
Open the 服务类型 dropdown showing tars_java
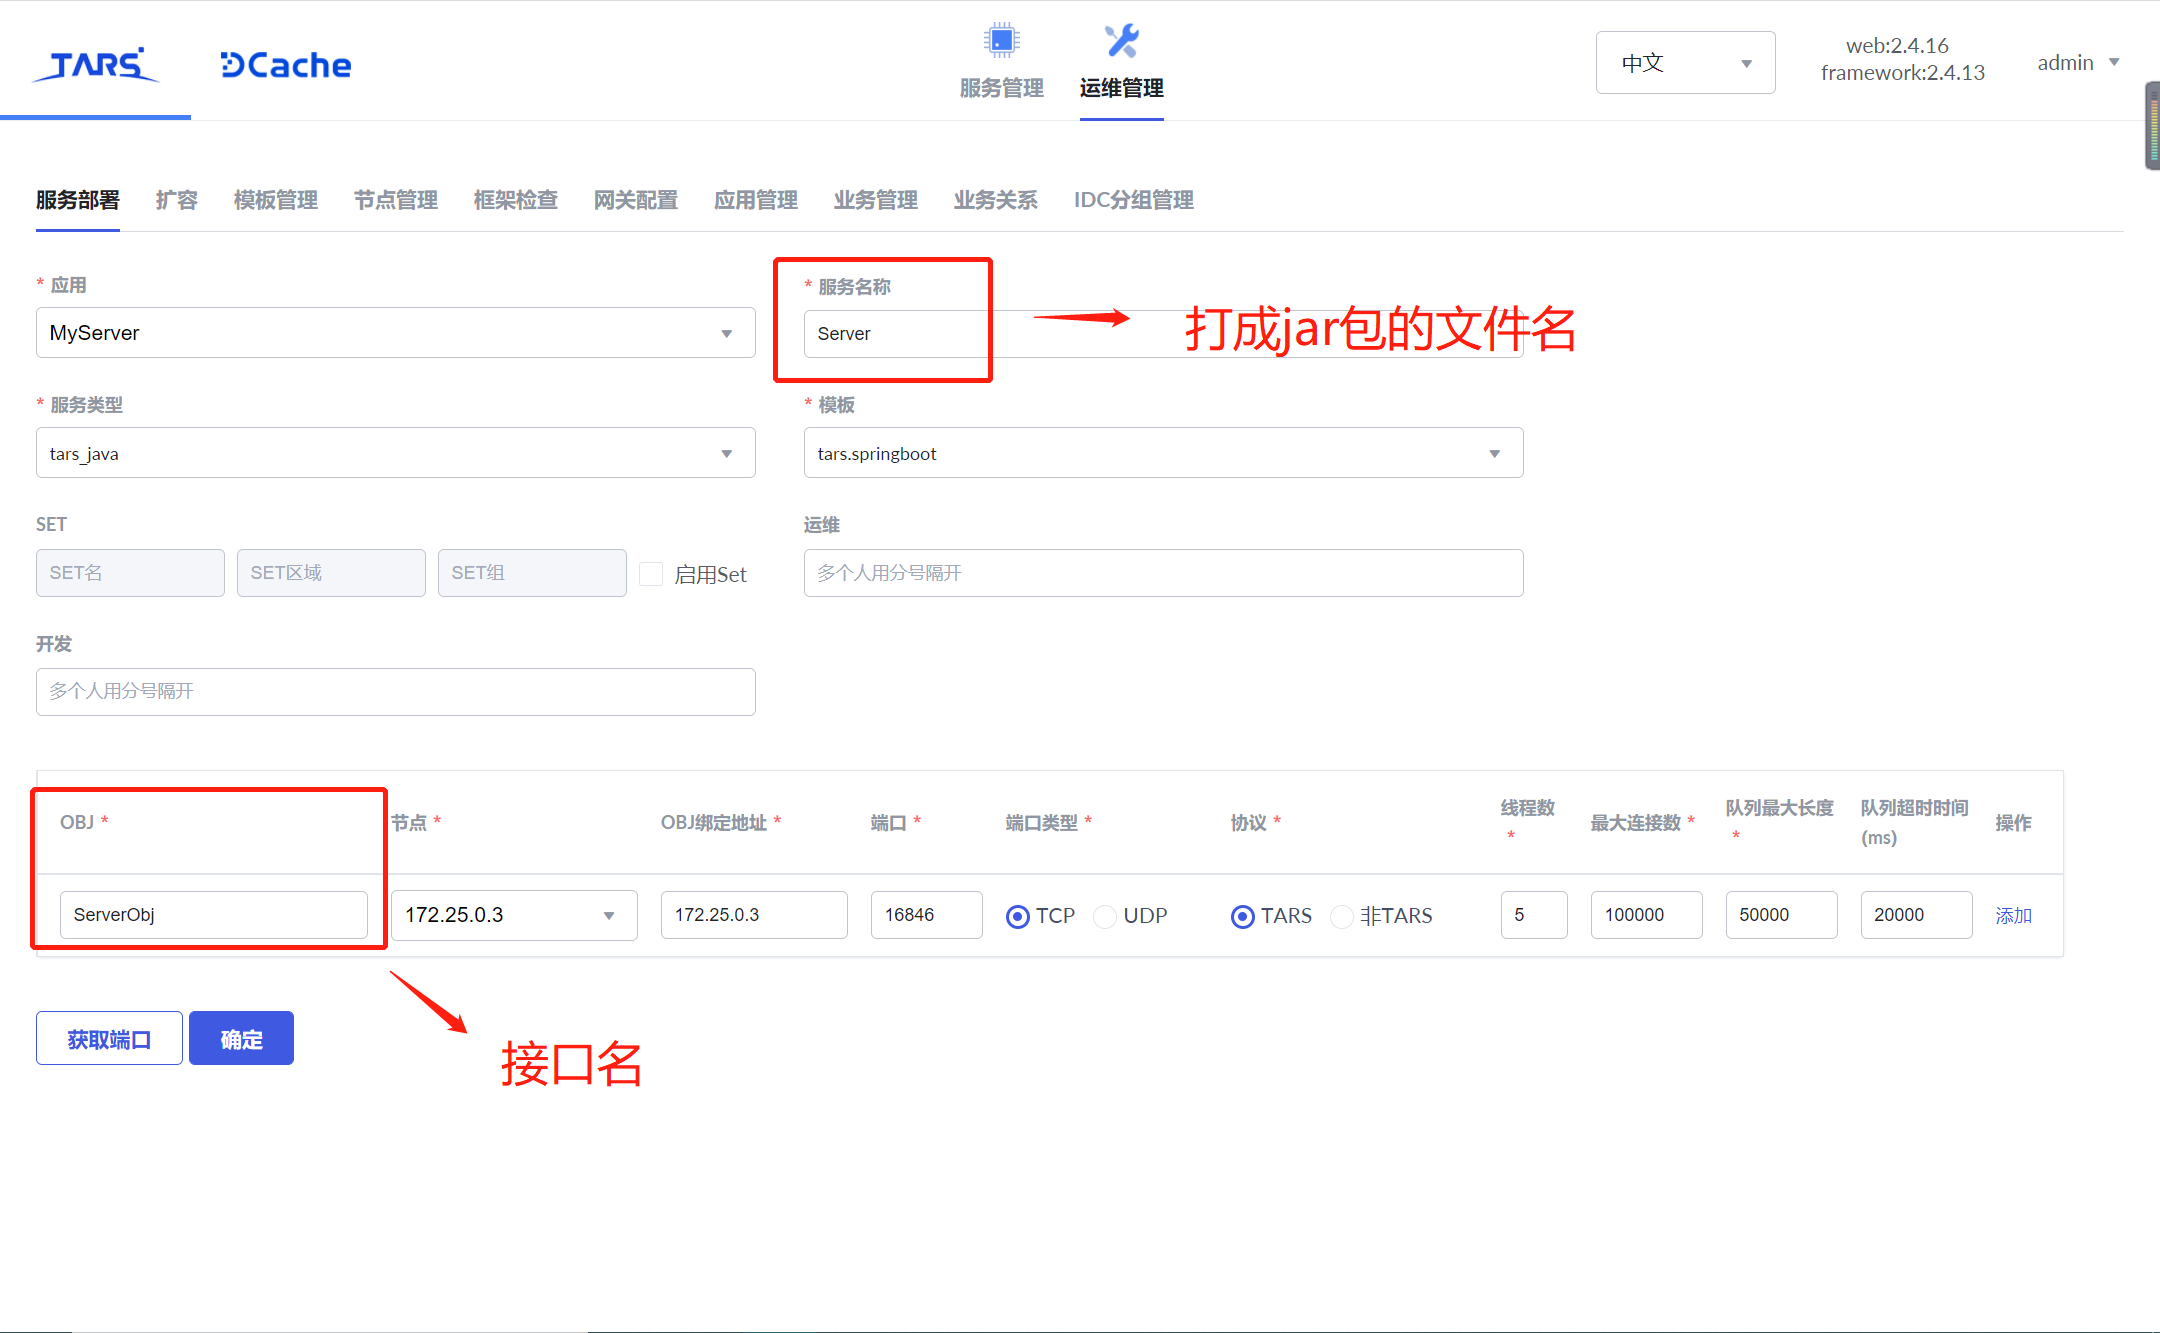coord(395,452)
